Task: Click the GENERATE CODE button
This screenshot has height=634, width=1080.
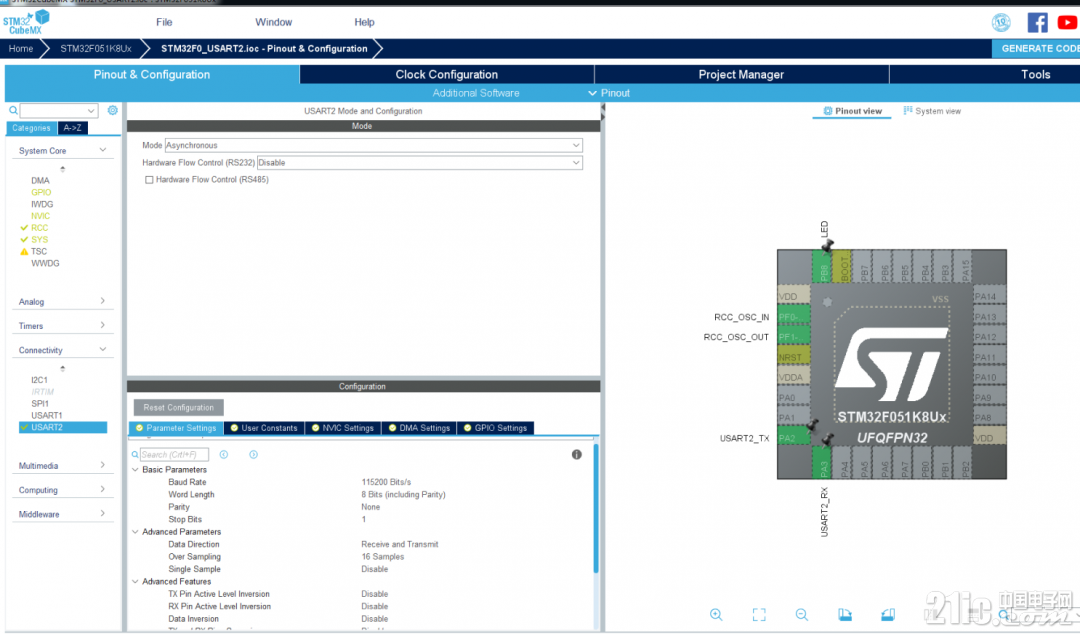Action: 1036,48
